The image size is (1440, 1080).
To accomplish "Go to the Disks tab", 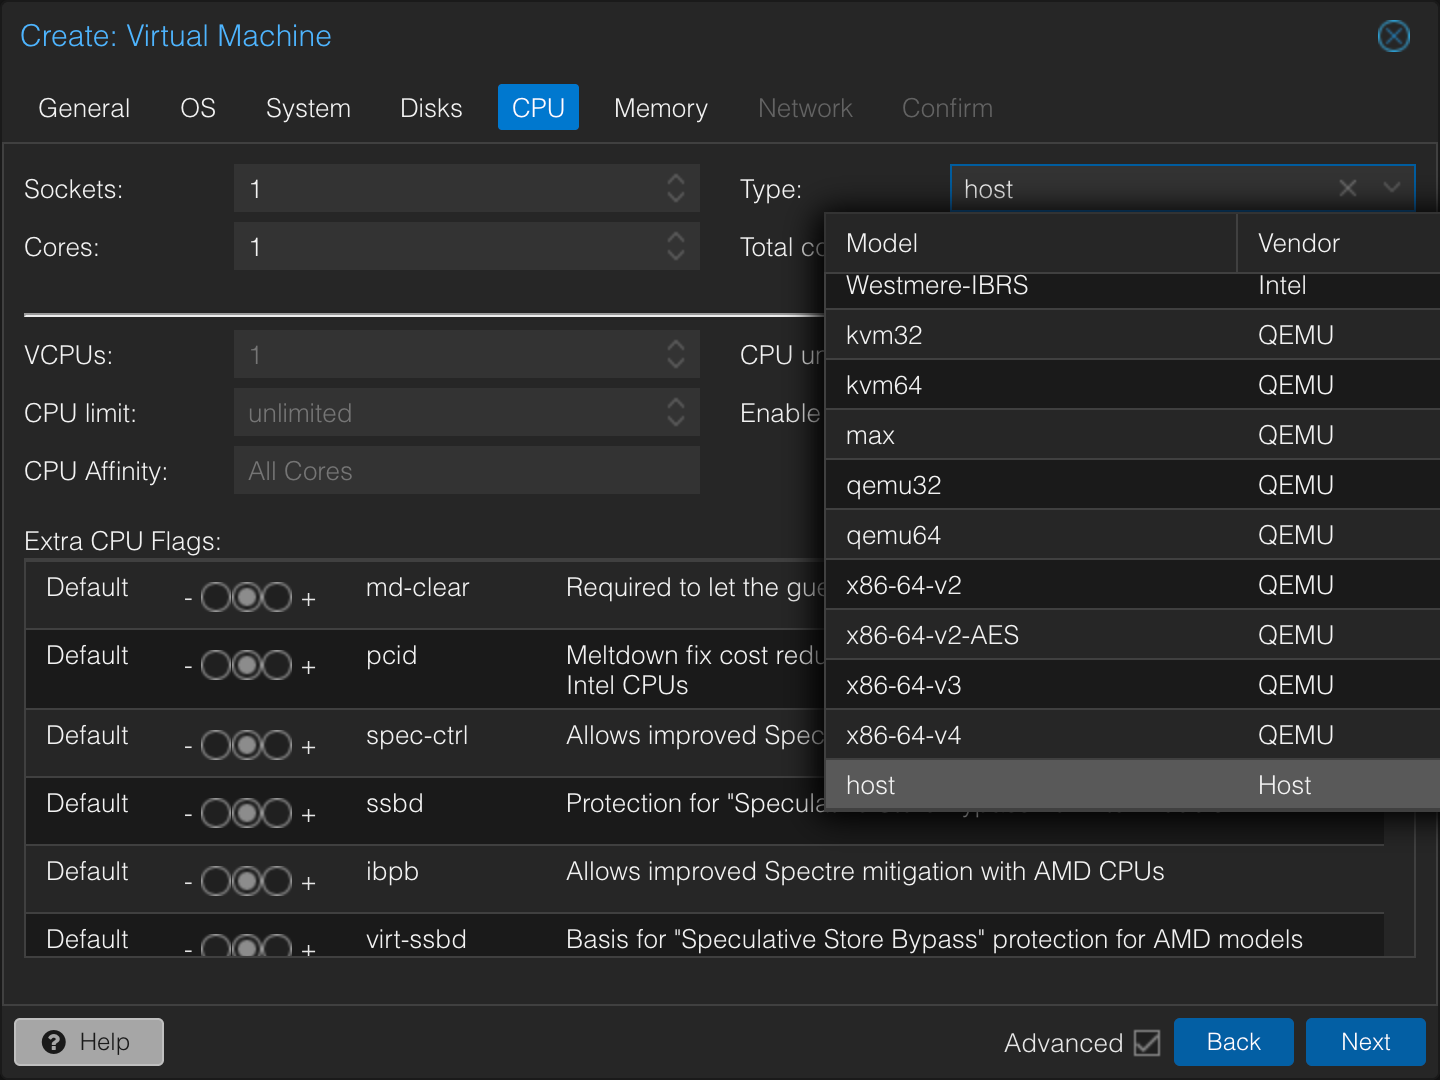I will pyautogui.click(x=431, y=108).
